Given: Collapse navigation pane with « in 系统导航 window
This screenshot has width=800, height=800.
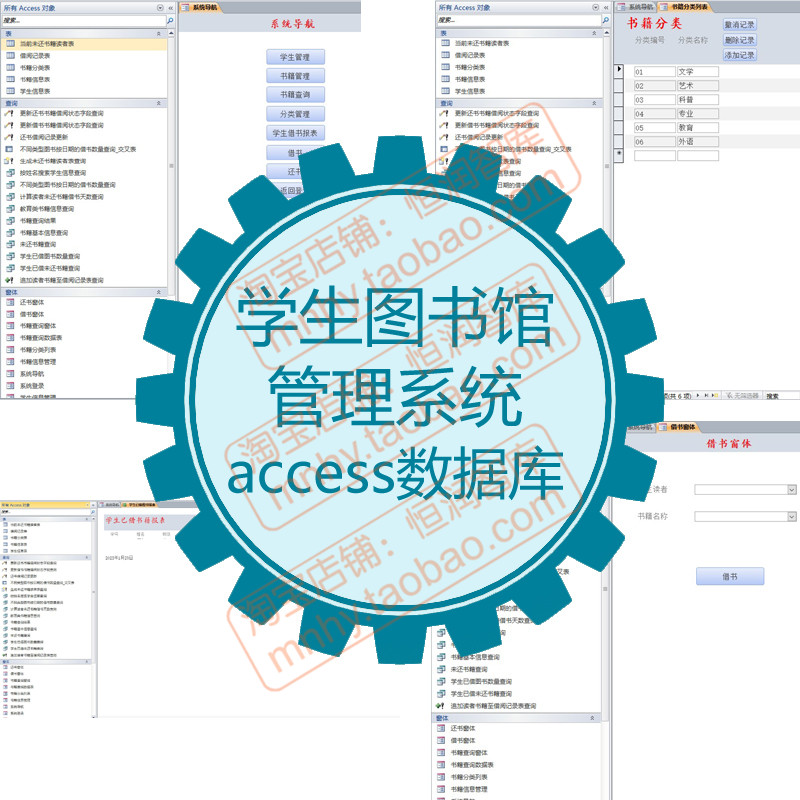Looking at the screenshot, I should point(171,8).
